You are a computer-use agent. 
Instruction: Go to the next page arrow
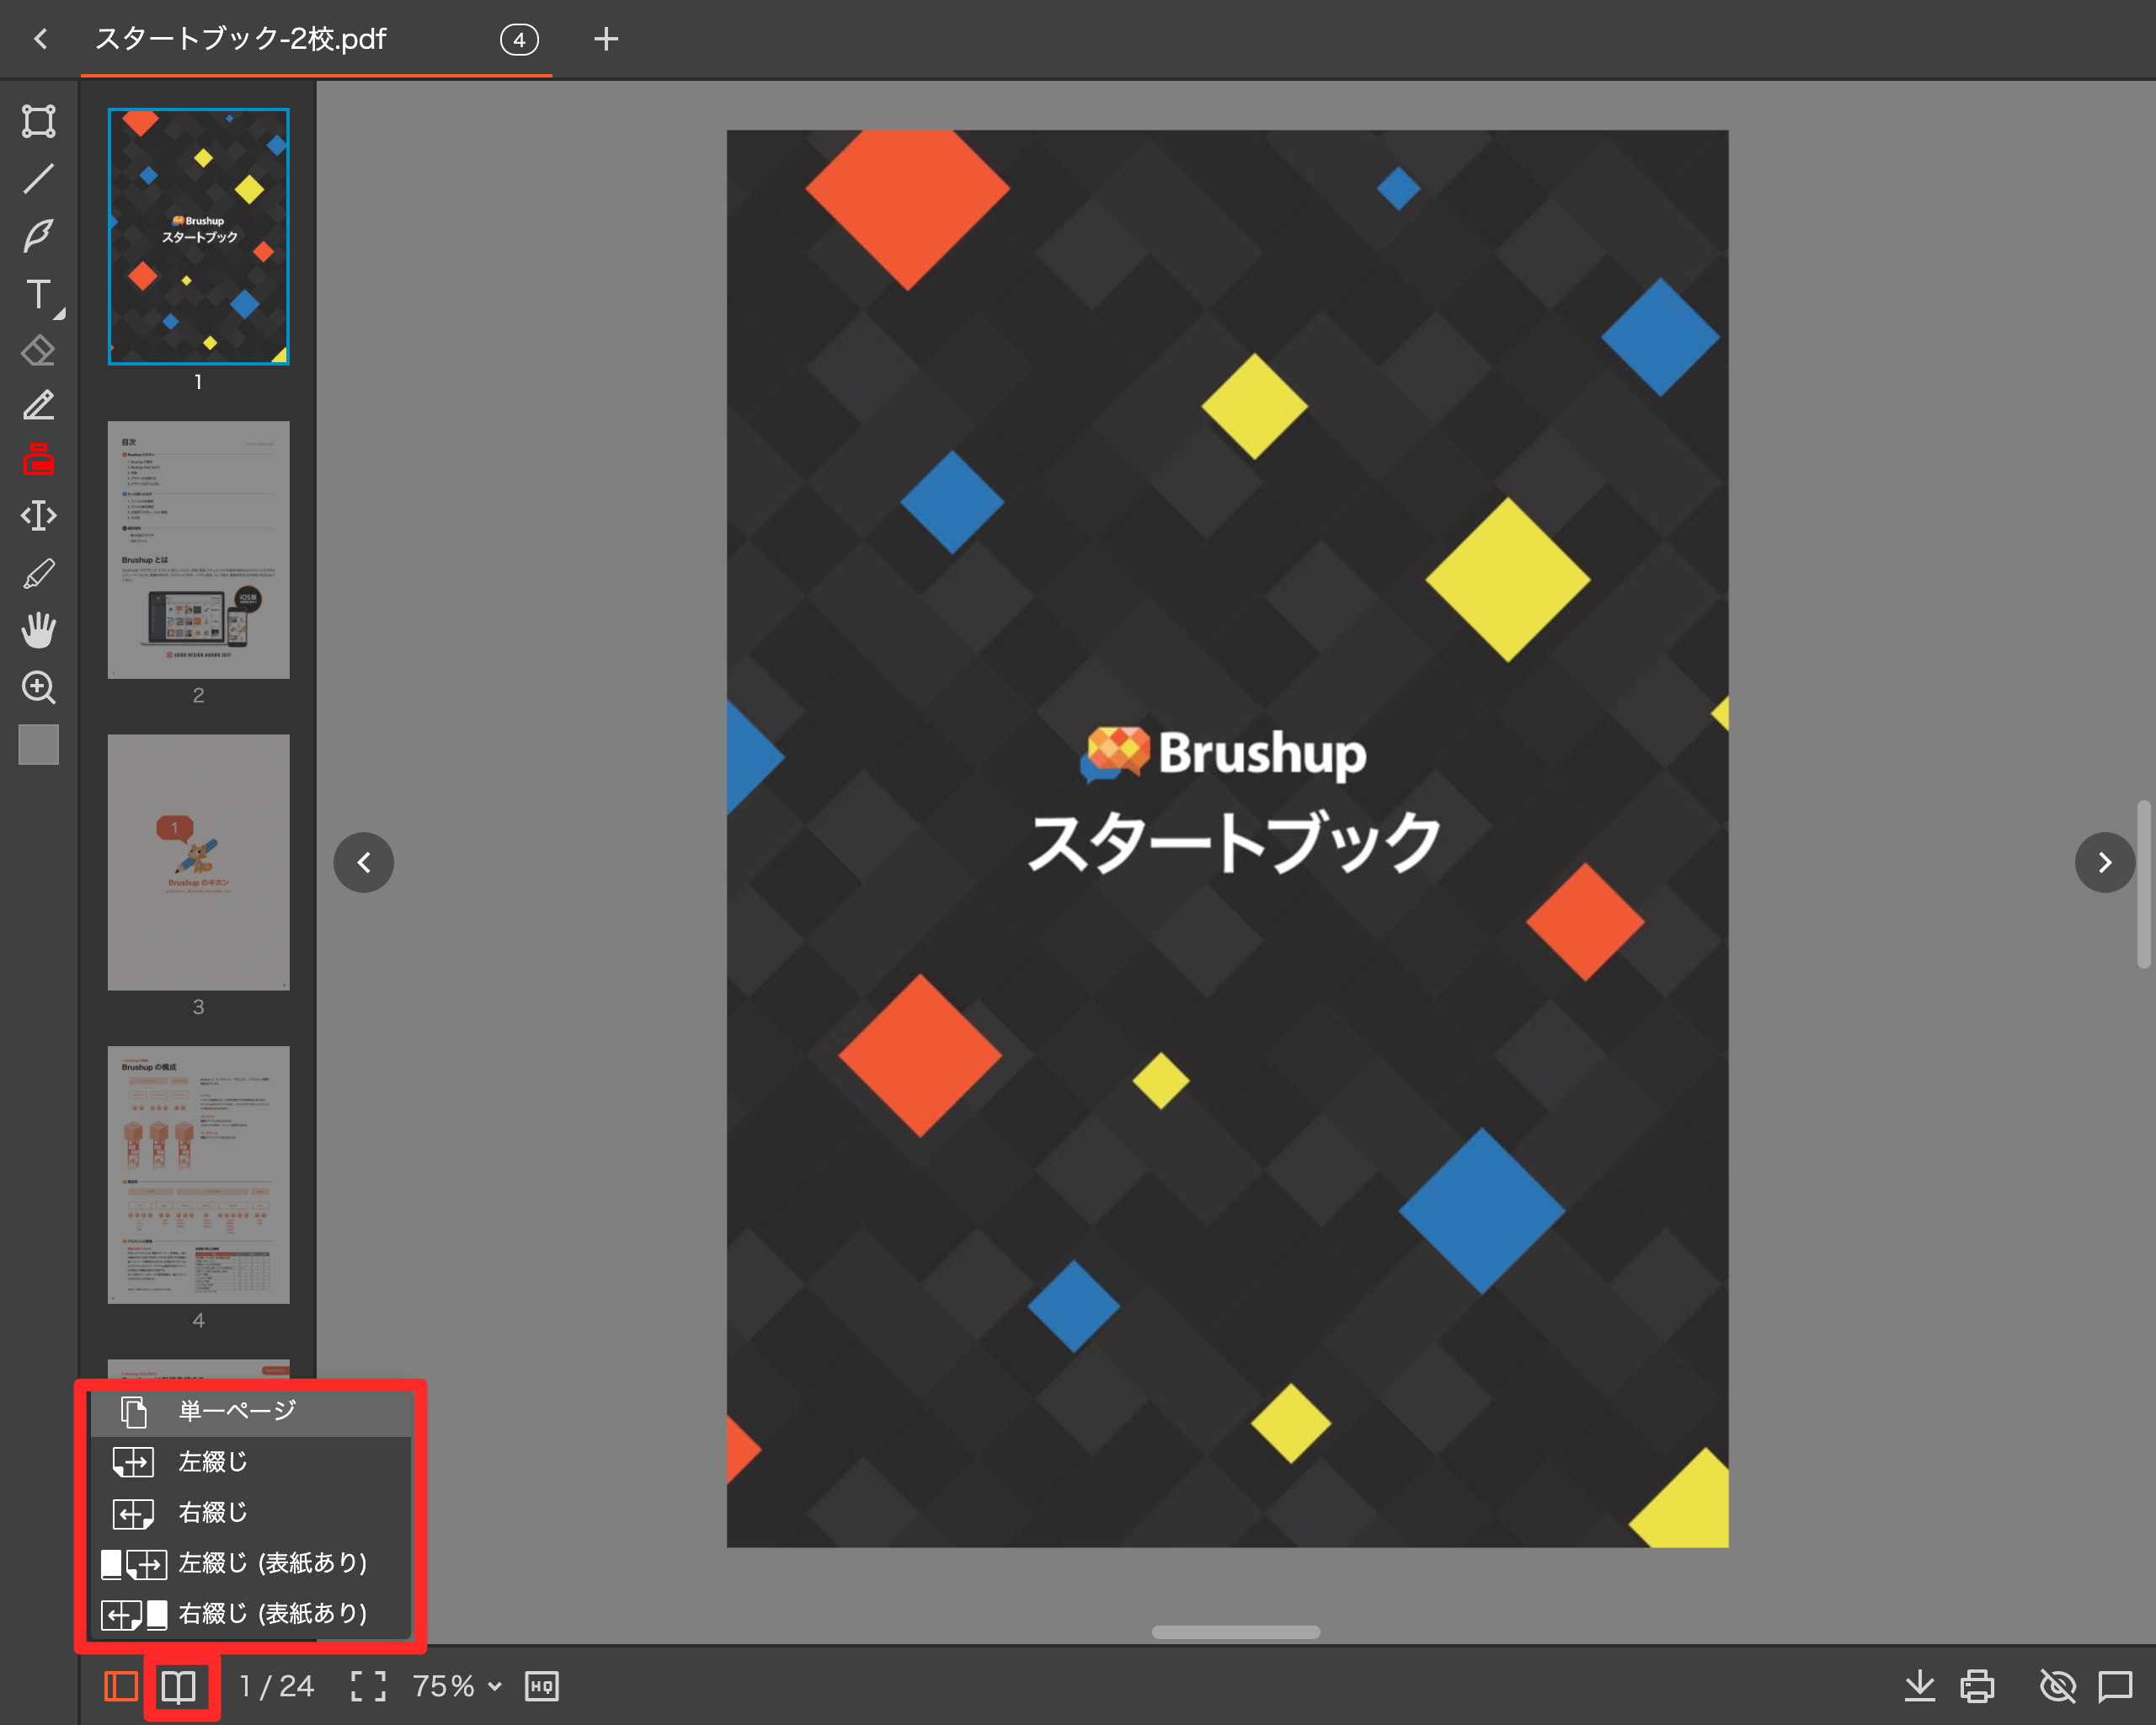2105,862
